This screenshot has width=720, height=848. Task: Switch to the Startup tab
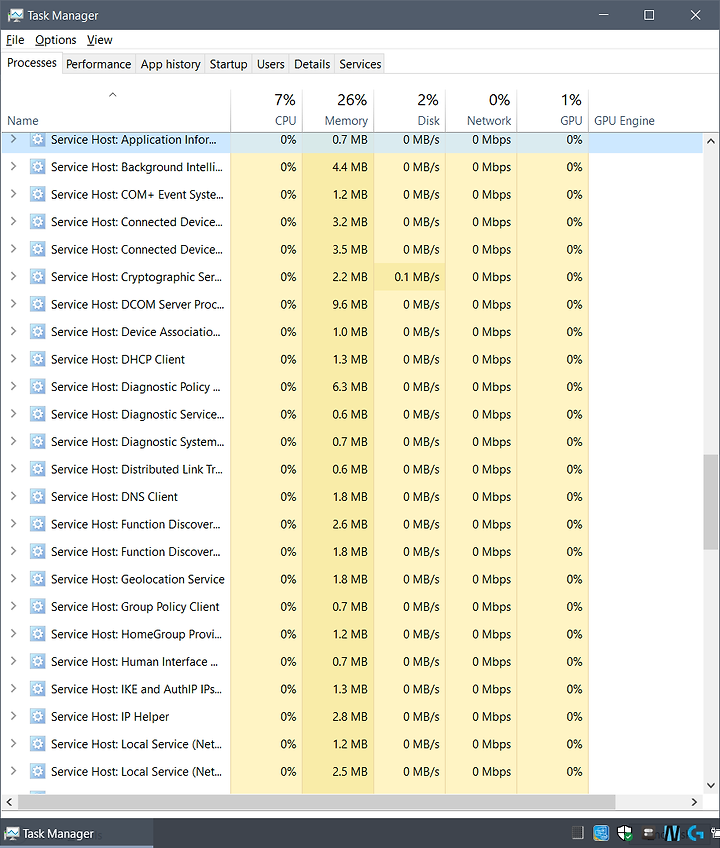tap(228, 64)
